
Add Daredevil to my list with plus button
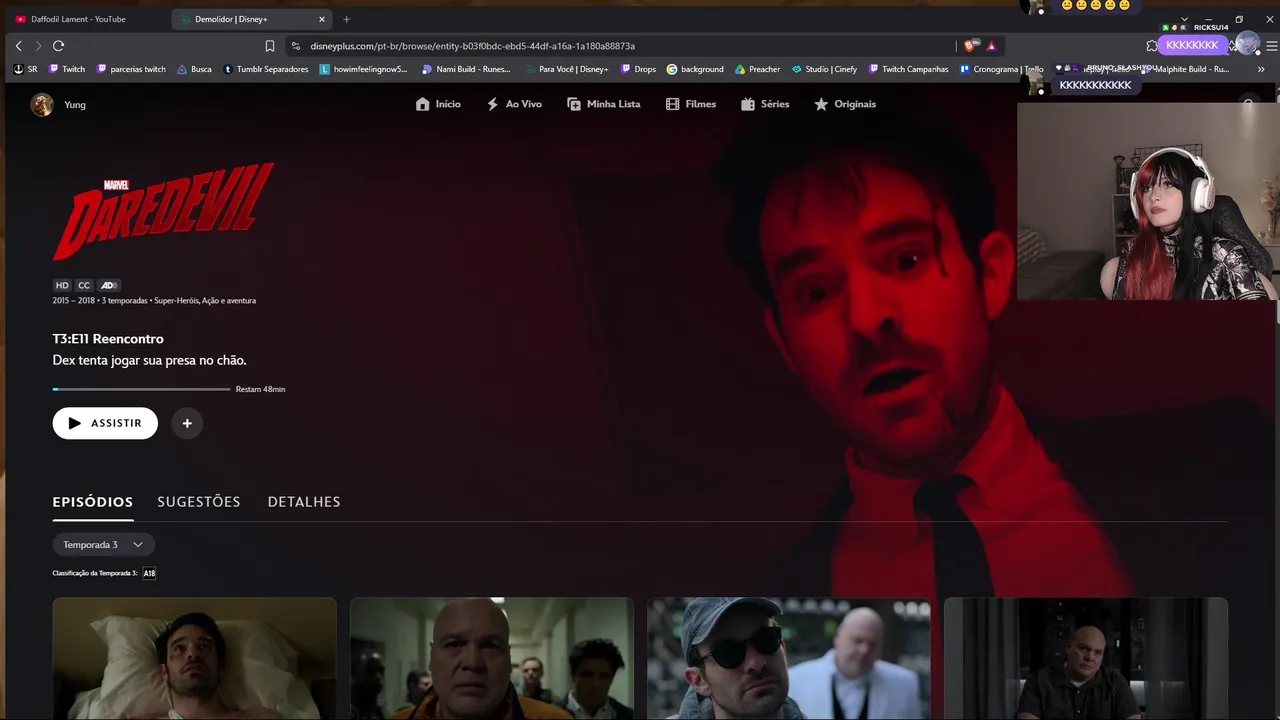pos(187,423)
